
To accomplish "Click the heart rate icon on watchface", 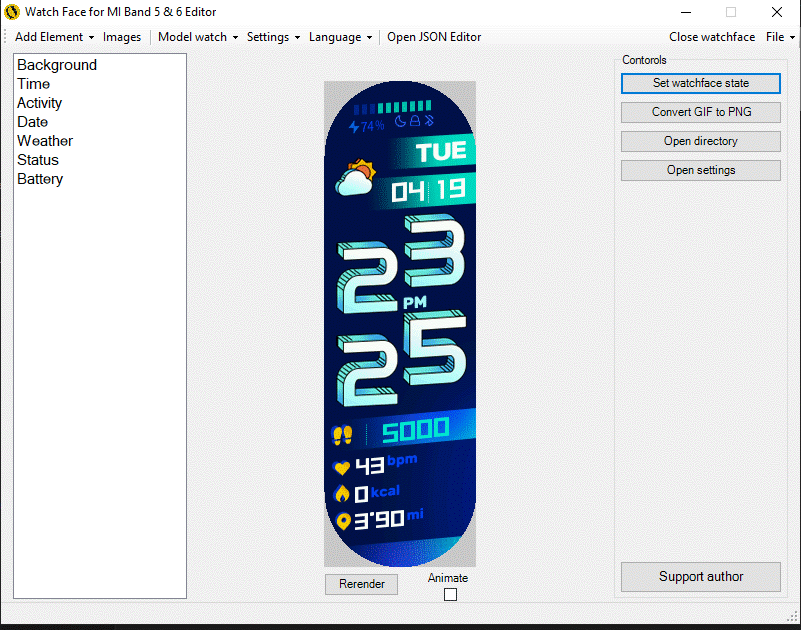I will coord(342,467).
